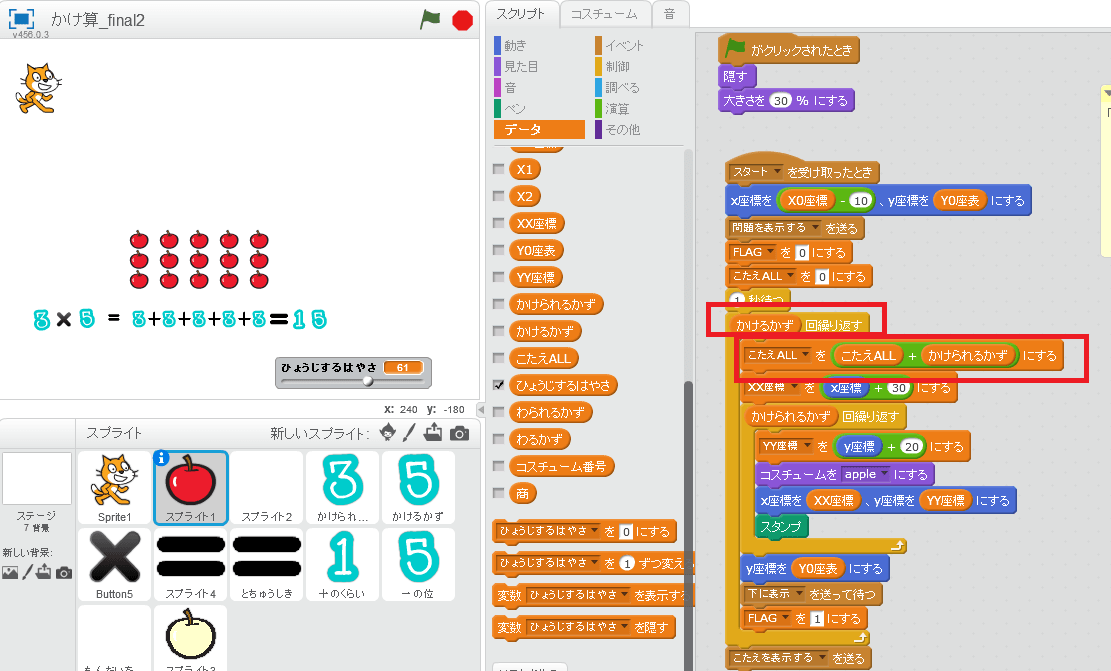Upload sprite from file icon
Viewport: 1111px width, 671px height.
point(433,432)
